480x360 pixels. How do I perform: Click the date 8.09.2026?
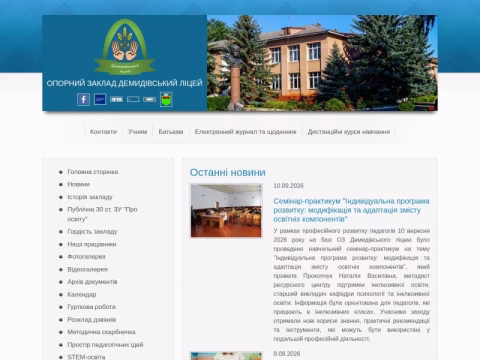[x=287, y=353]
